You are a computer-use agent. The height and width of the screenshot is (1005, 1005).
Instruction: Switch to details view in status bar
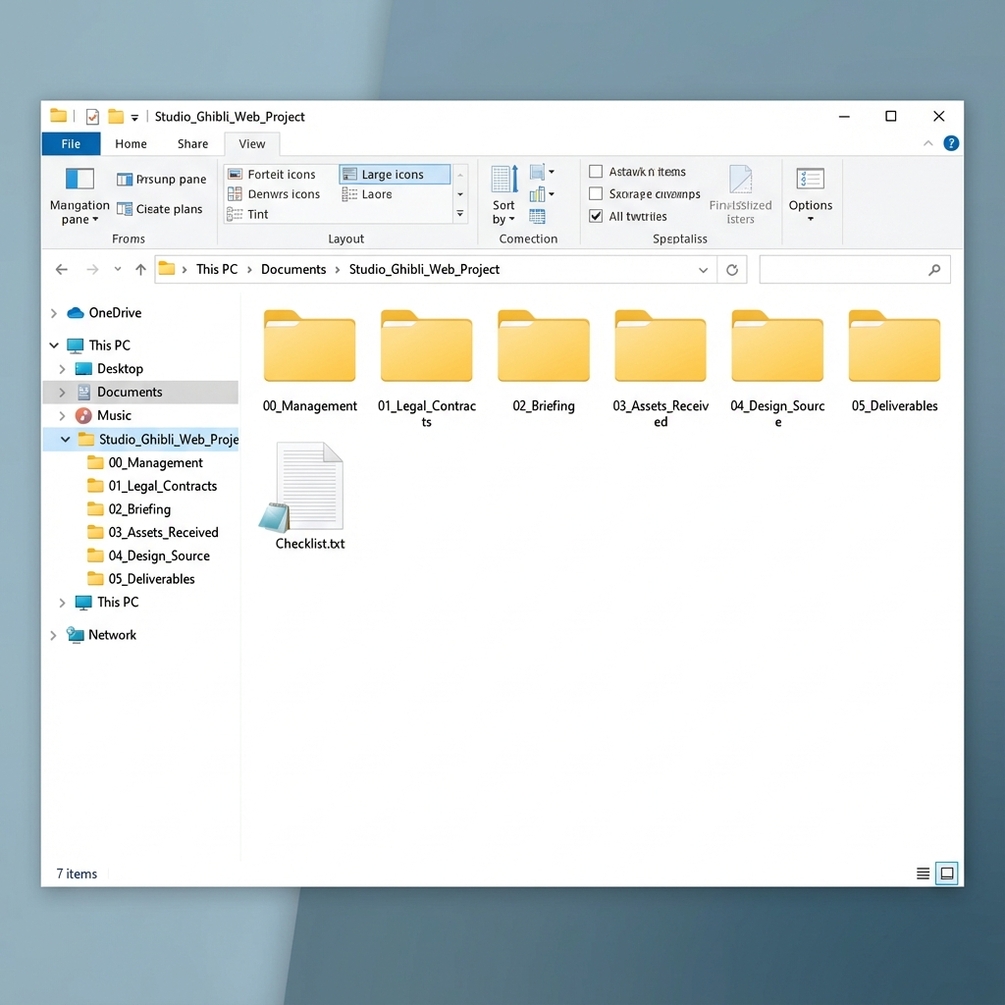[923, 874]
